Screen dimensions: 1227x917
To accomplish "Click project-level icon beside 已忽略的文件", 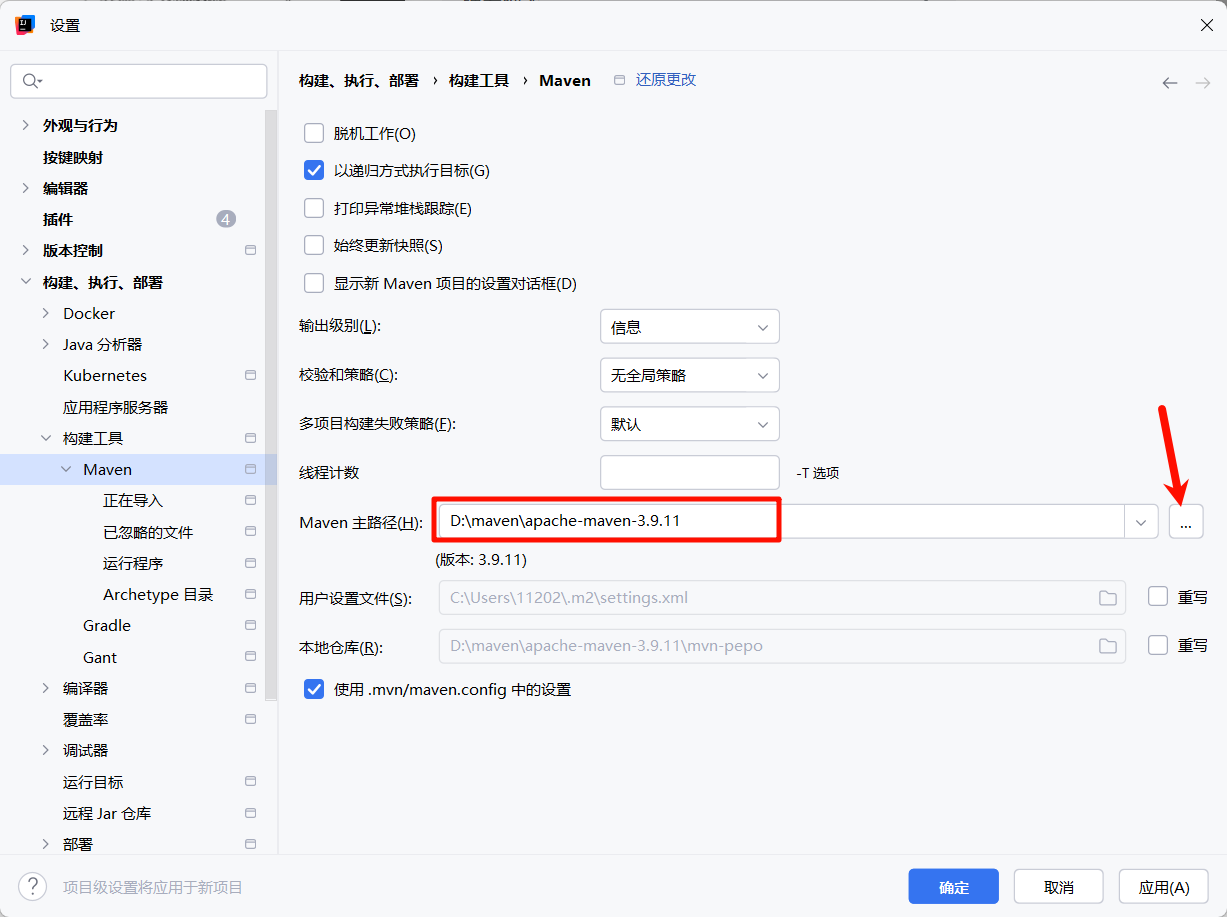I will [x=250, y=532].
